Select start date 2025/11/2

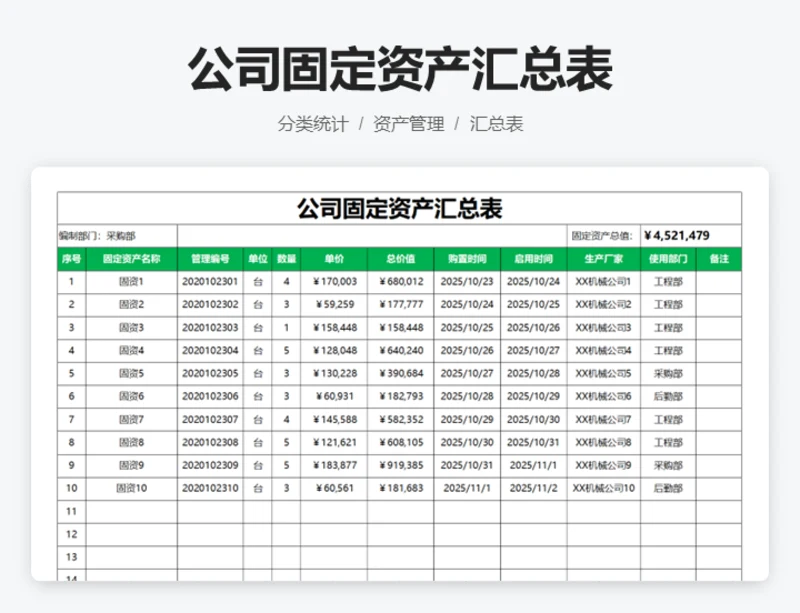pos(534,488)
